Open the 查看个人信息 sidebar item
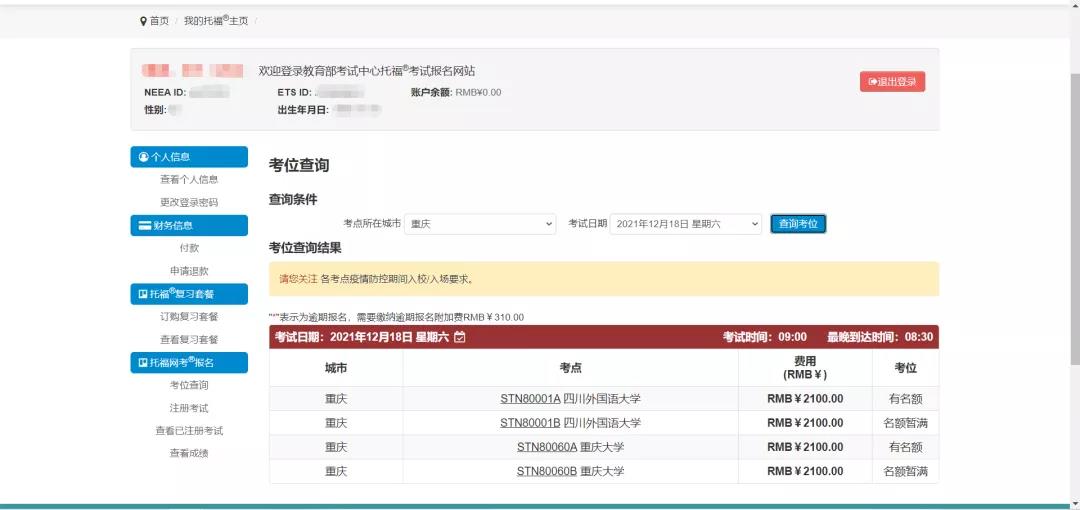Viewport: 1080px width, 510px height. point(189,179)
